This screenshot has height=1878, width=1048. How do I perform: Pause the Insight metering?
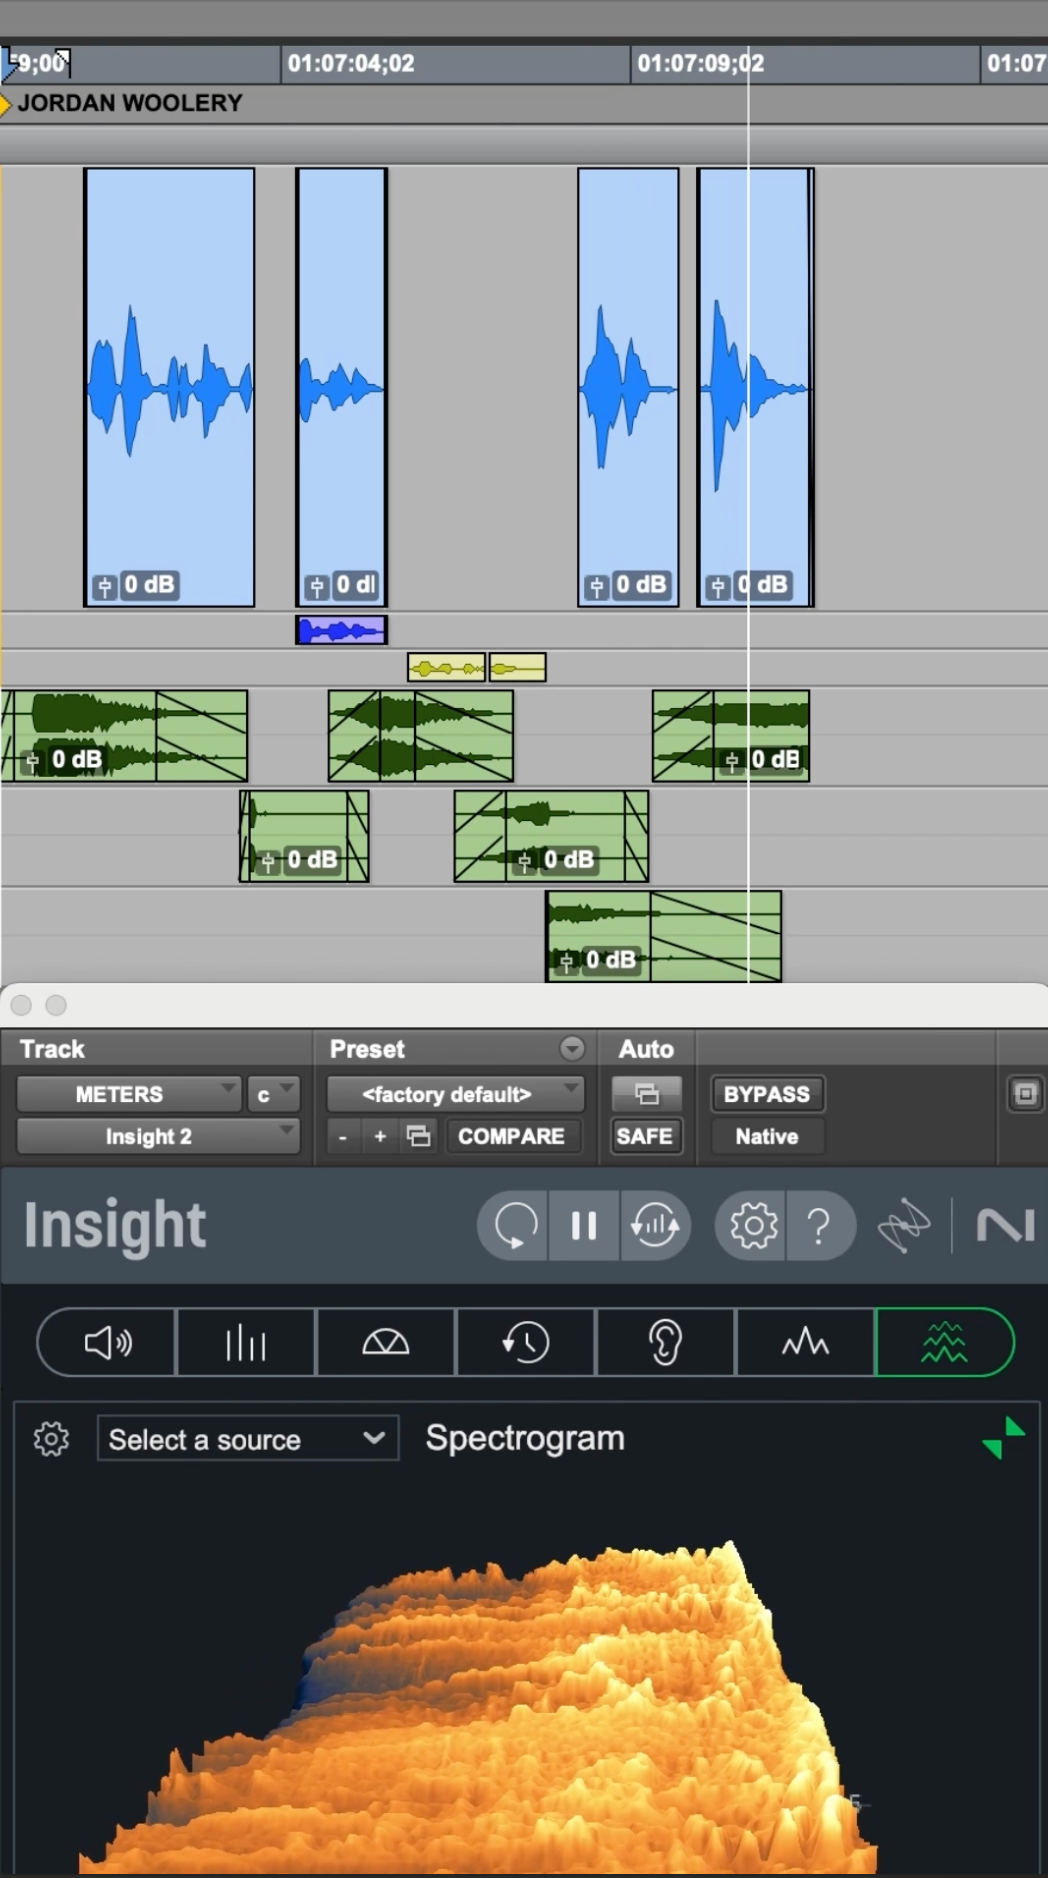(x=584, y=1225)
